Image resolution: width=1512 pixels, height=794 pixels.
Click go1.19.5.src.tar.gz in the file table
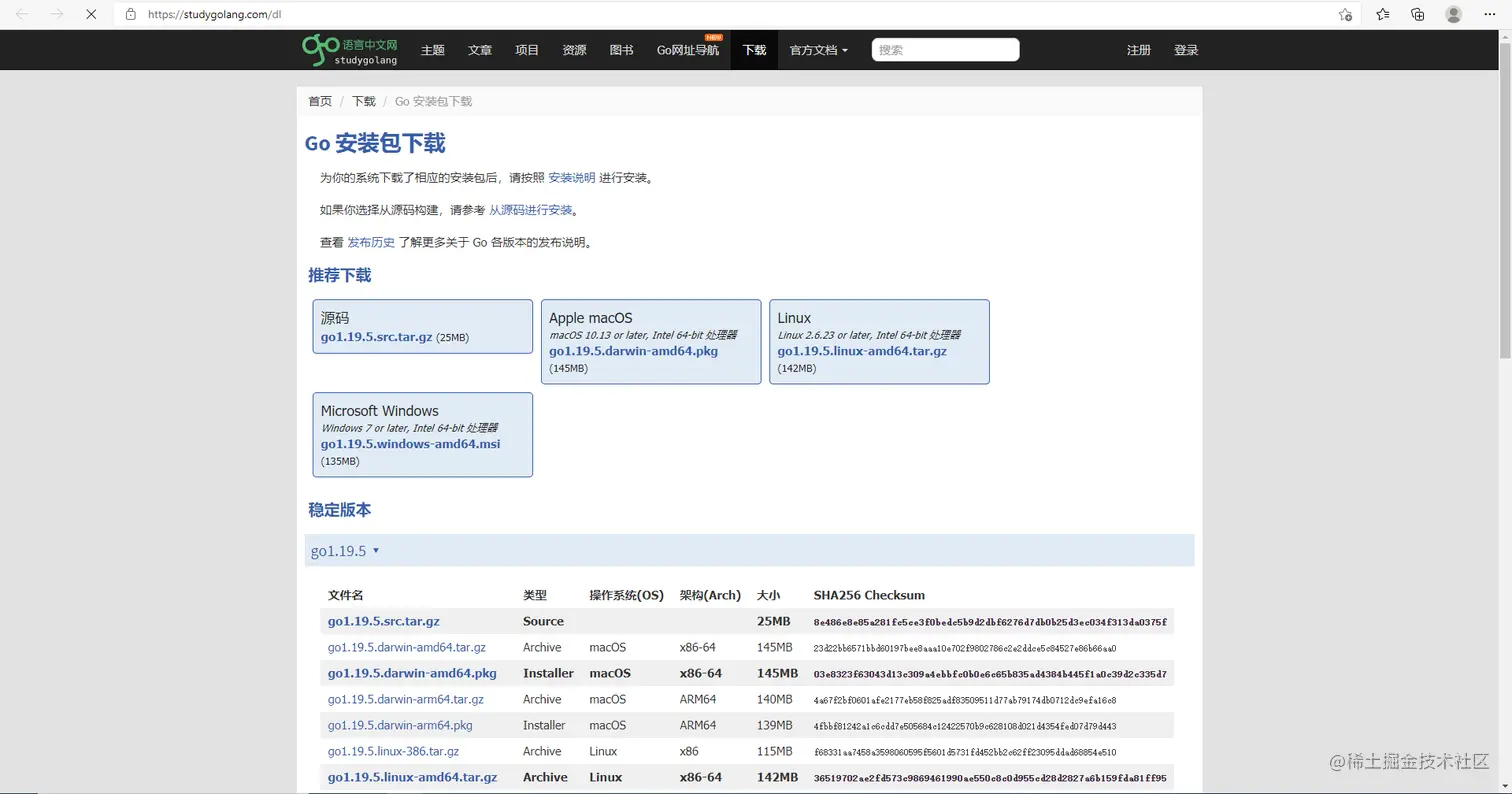coord(384,621)
